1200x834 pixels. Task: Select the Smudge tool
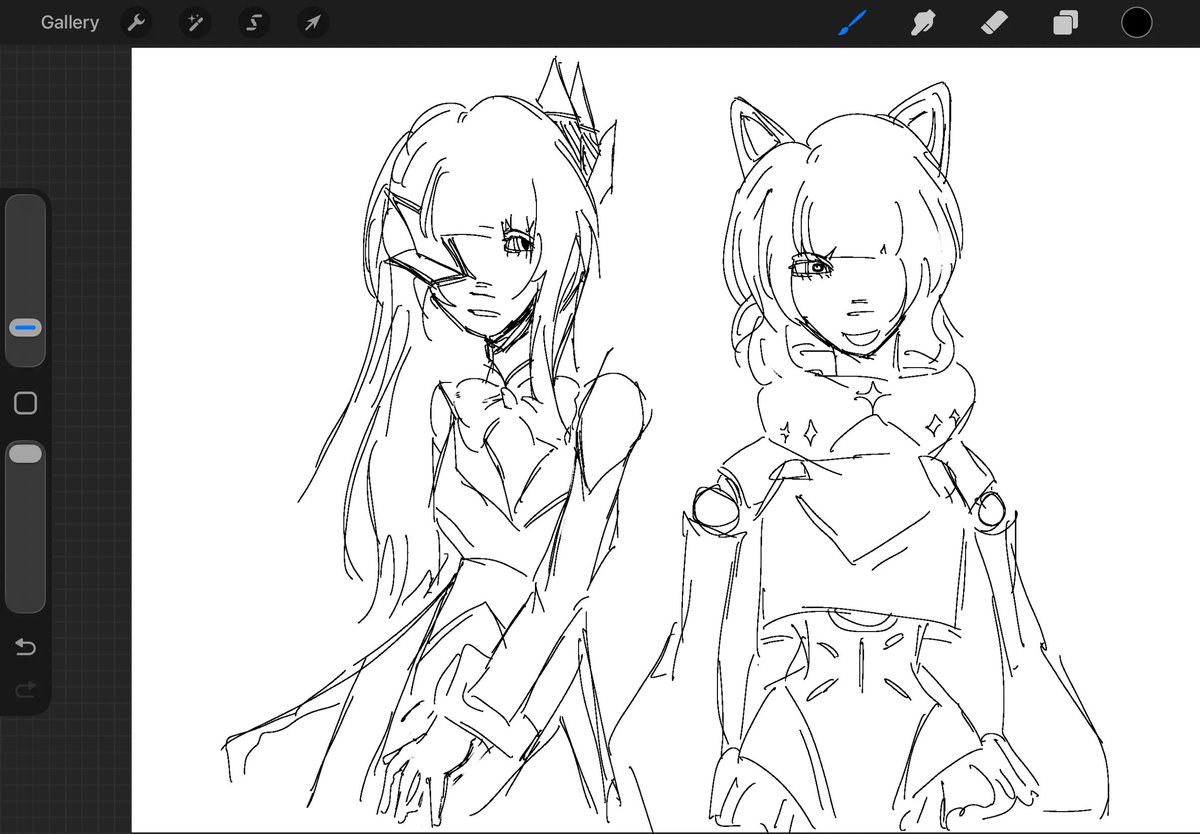[923, 22]
